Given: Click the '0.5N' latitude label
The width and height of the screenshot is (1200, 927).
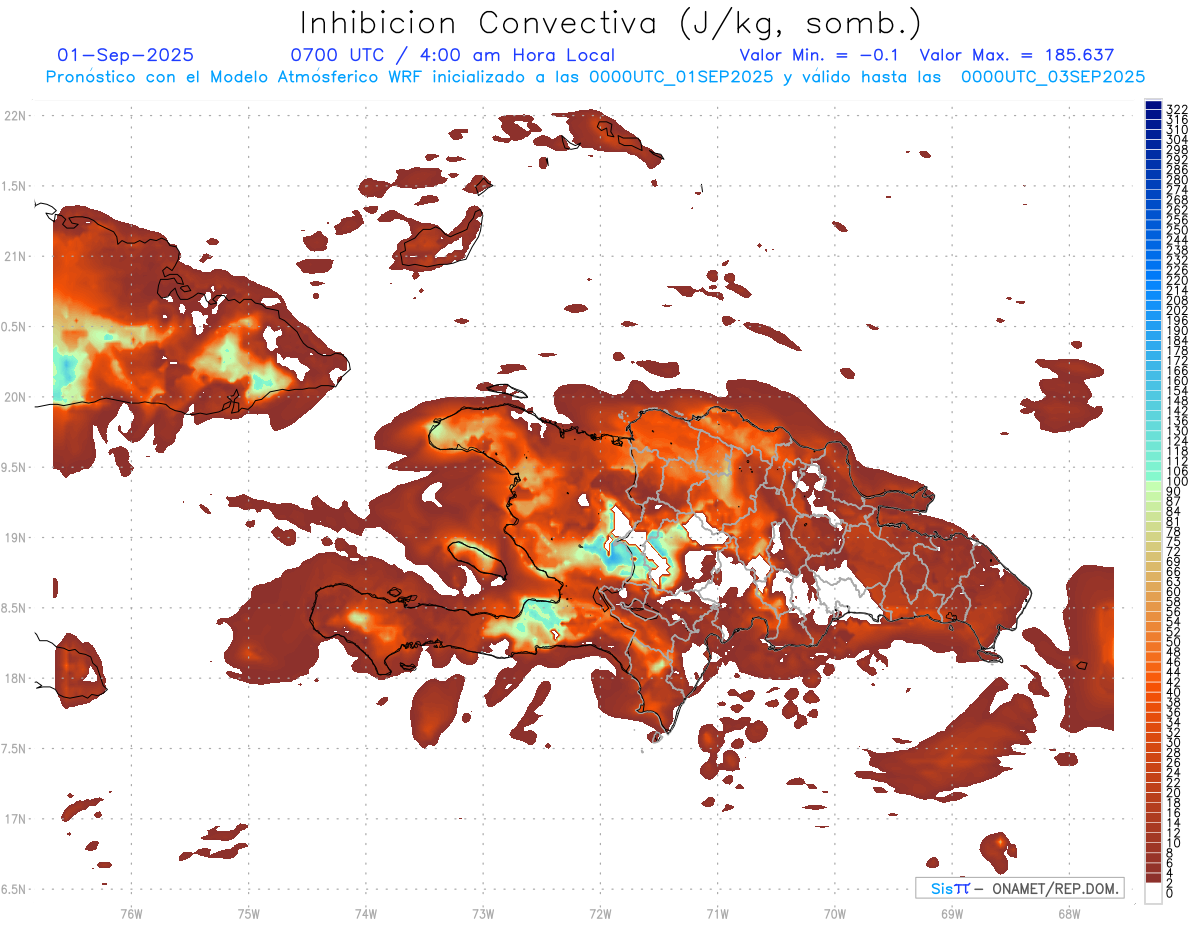Looking at the screenshot, I should pos(15,327).
